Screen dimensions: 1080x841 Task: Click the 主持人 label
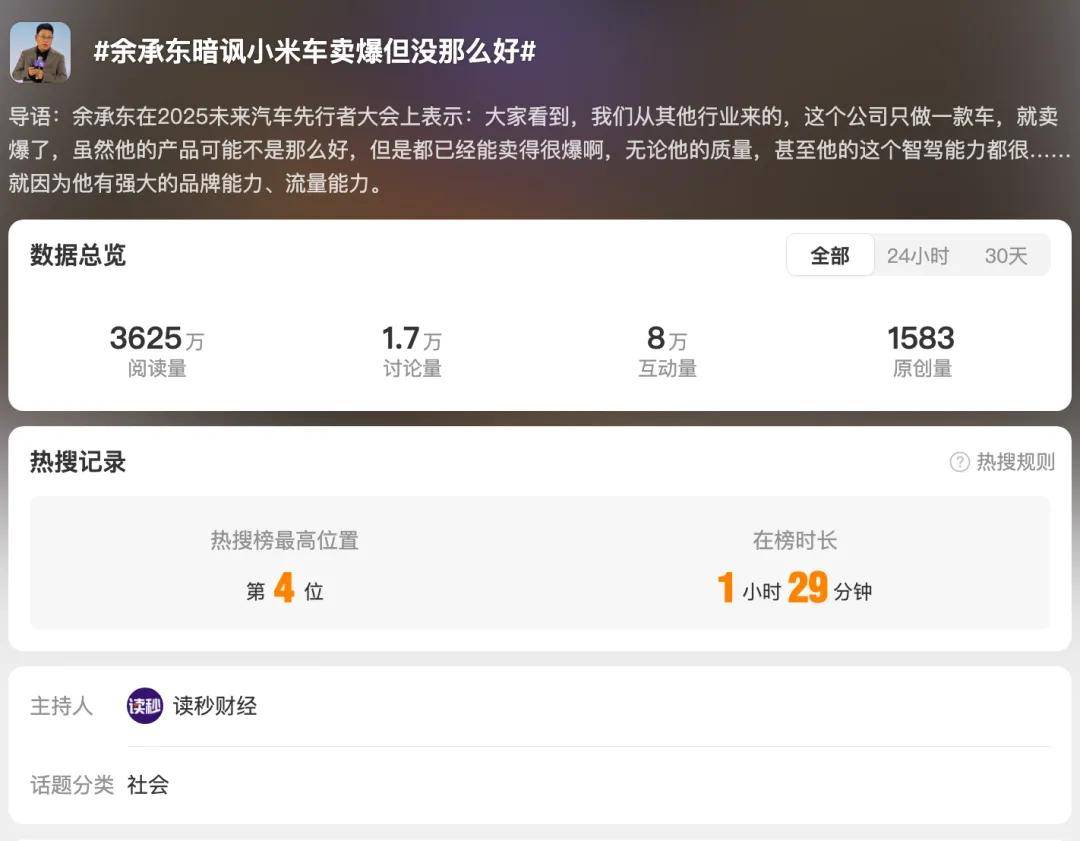point(61,706)
